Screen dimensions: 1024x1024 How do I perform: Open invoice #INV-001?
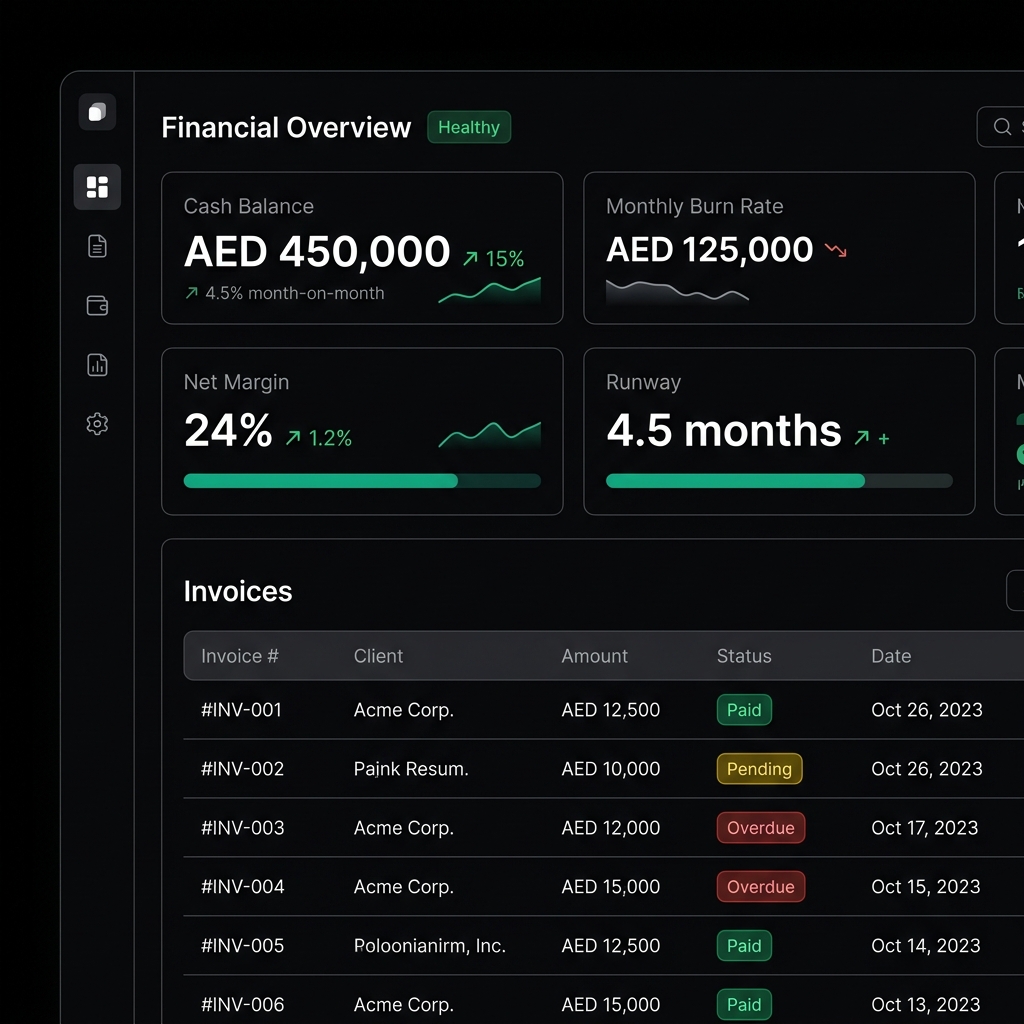point(242,710)
